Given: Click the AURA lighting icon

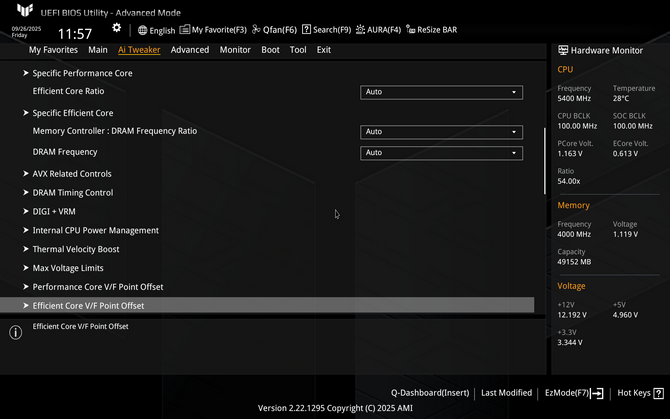Looking at the screenshot, I should point(360,29).
